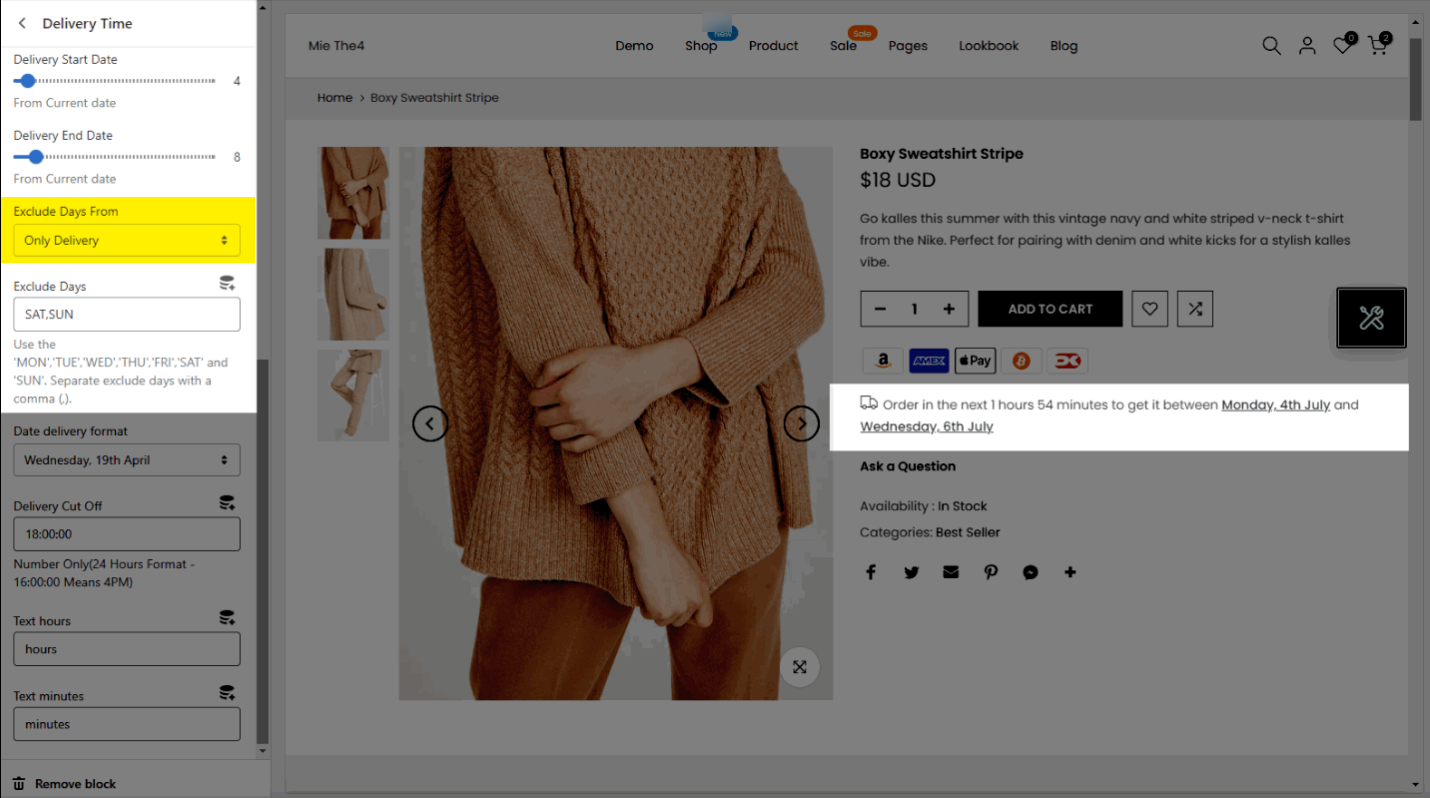
Task: Click the sidebar vertical scrollbar
Action: click(263, 550)
